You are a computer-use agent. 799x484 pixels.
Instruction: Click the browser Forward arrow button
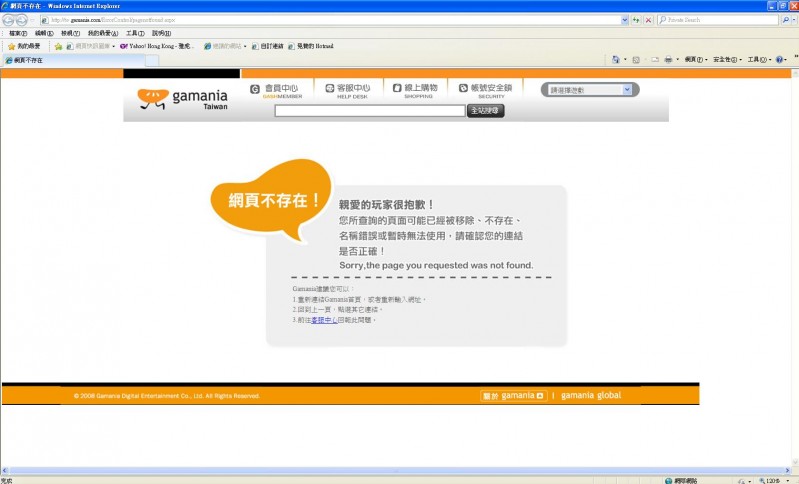coord(22,20)
